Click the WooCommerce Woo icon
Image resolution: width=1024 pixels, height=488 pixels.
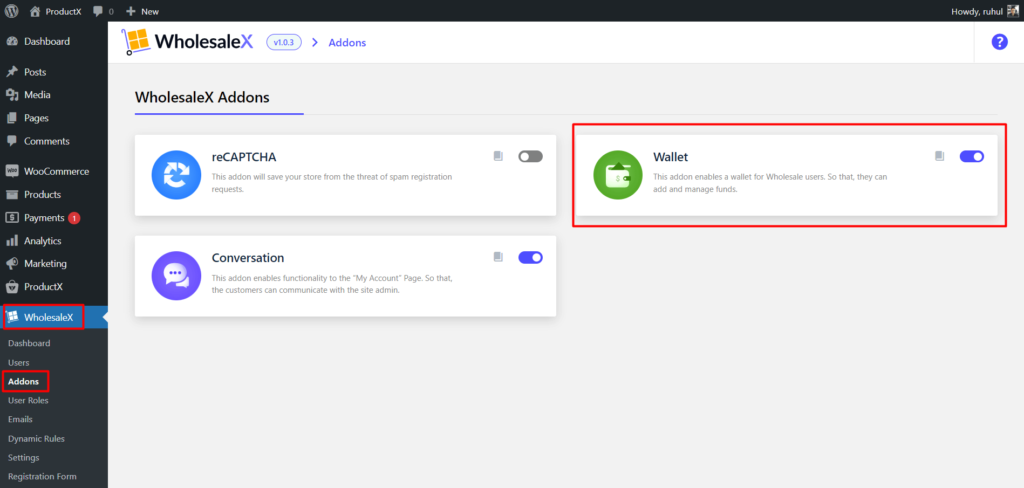coord(12,171)
